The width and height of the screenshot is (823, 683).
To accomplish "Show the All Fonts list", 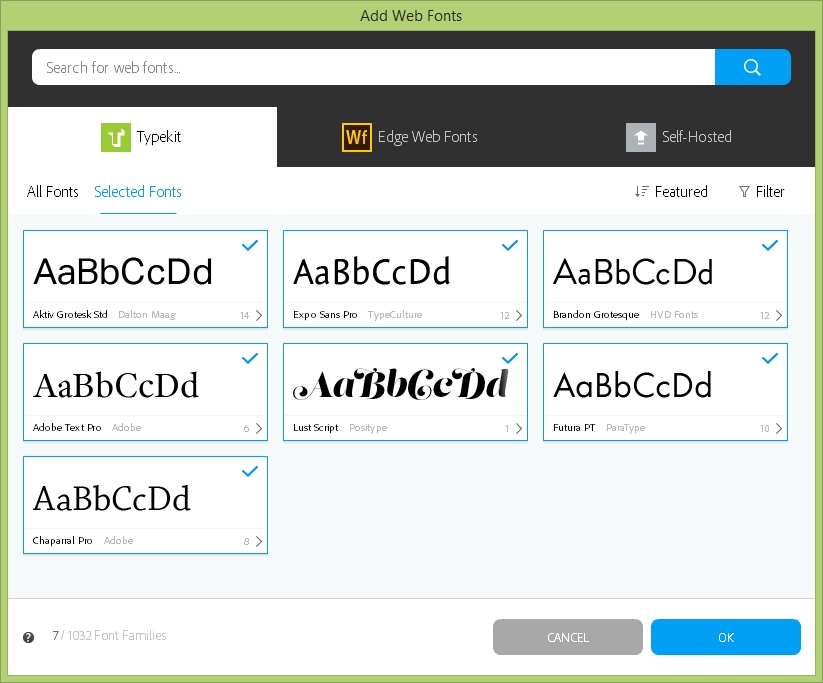I will pos(52,192).
